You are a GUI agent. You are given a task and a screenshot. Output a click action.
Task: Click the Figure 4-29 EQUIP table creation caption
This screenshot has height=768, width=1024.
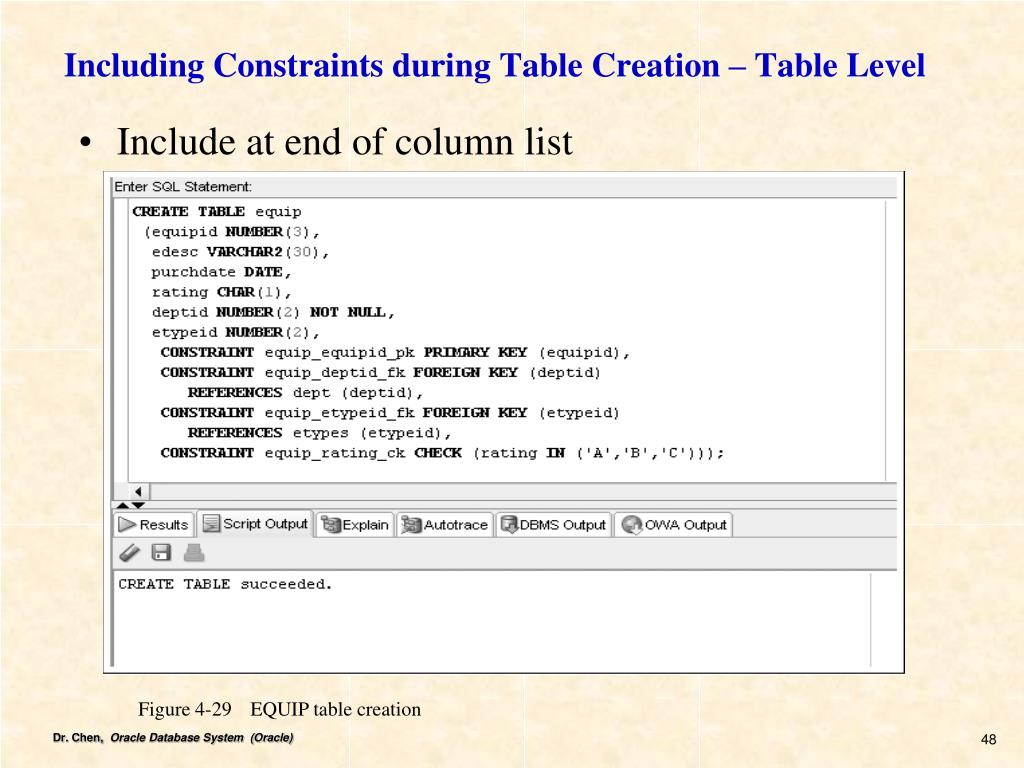pos(279,710)
